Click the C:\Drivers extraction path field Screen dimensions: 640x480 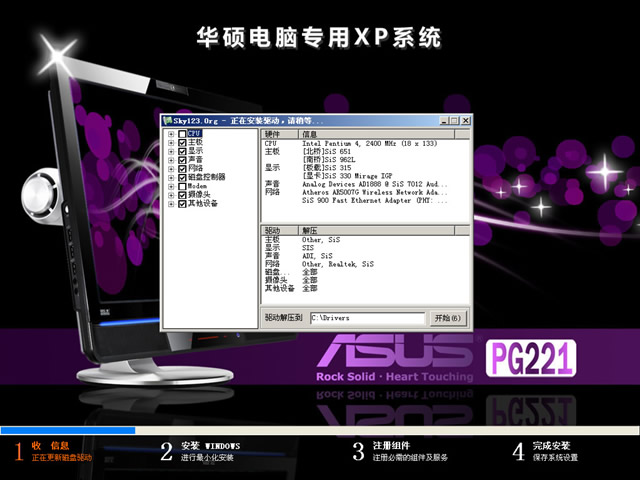[367, 318]
